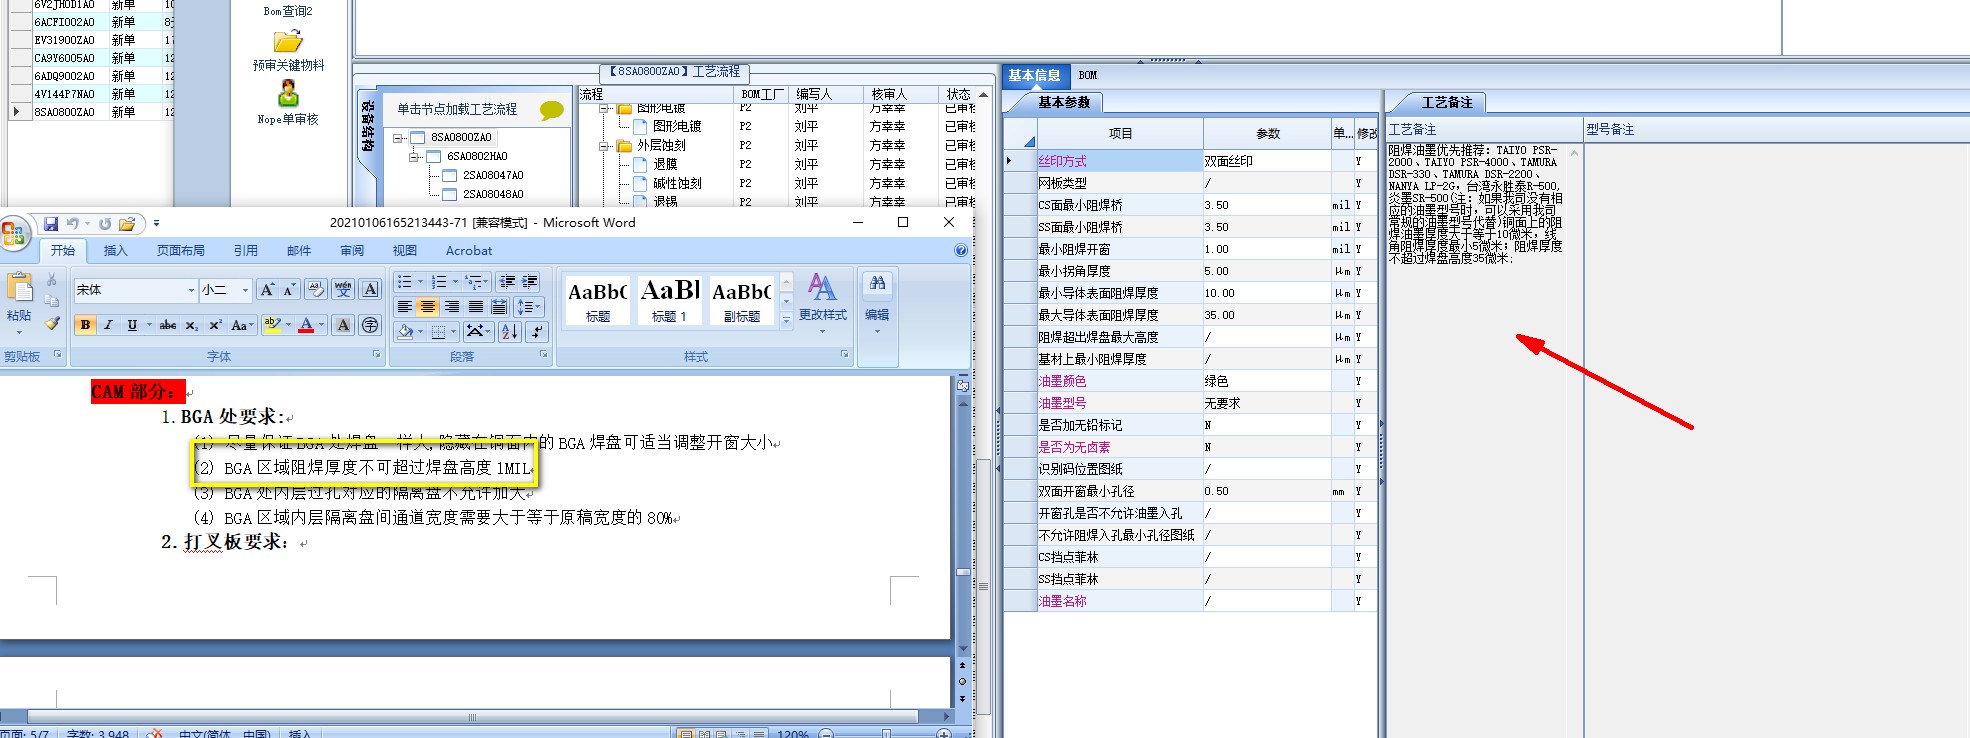Cut selection with the scissors icon

(x=52, y=280)
